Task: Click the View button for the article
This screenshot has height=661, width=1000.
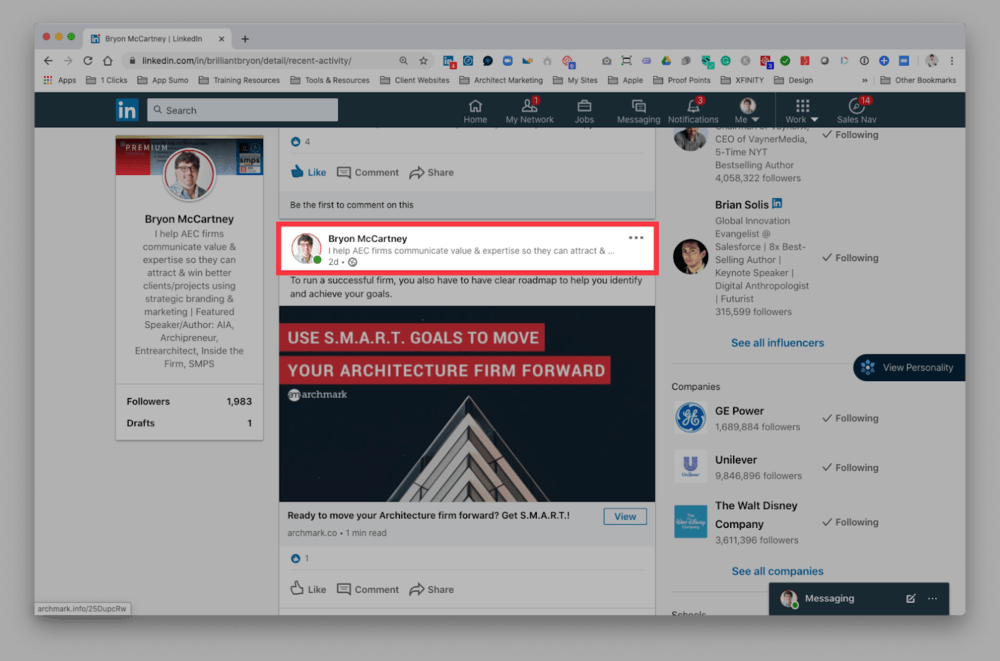Action: tap(625, 517)
